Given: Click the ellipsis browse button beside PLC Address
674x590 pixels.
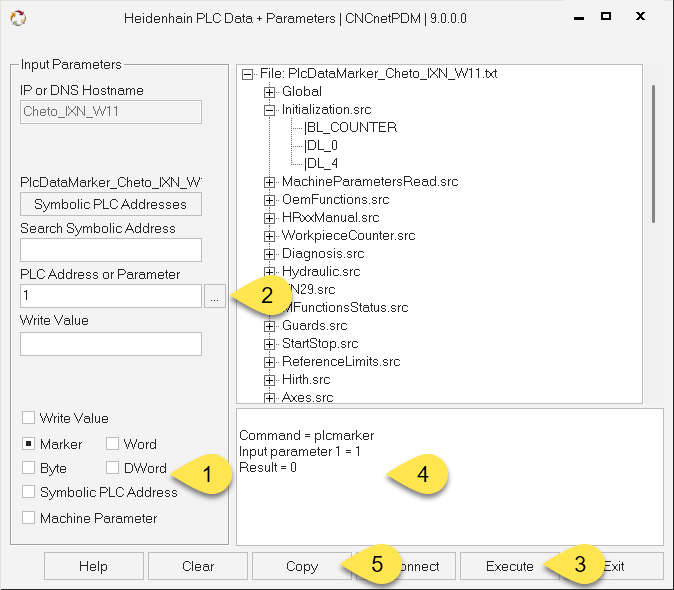Looking at the screenshot, I should coord(214,296).
